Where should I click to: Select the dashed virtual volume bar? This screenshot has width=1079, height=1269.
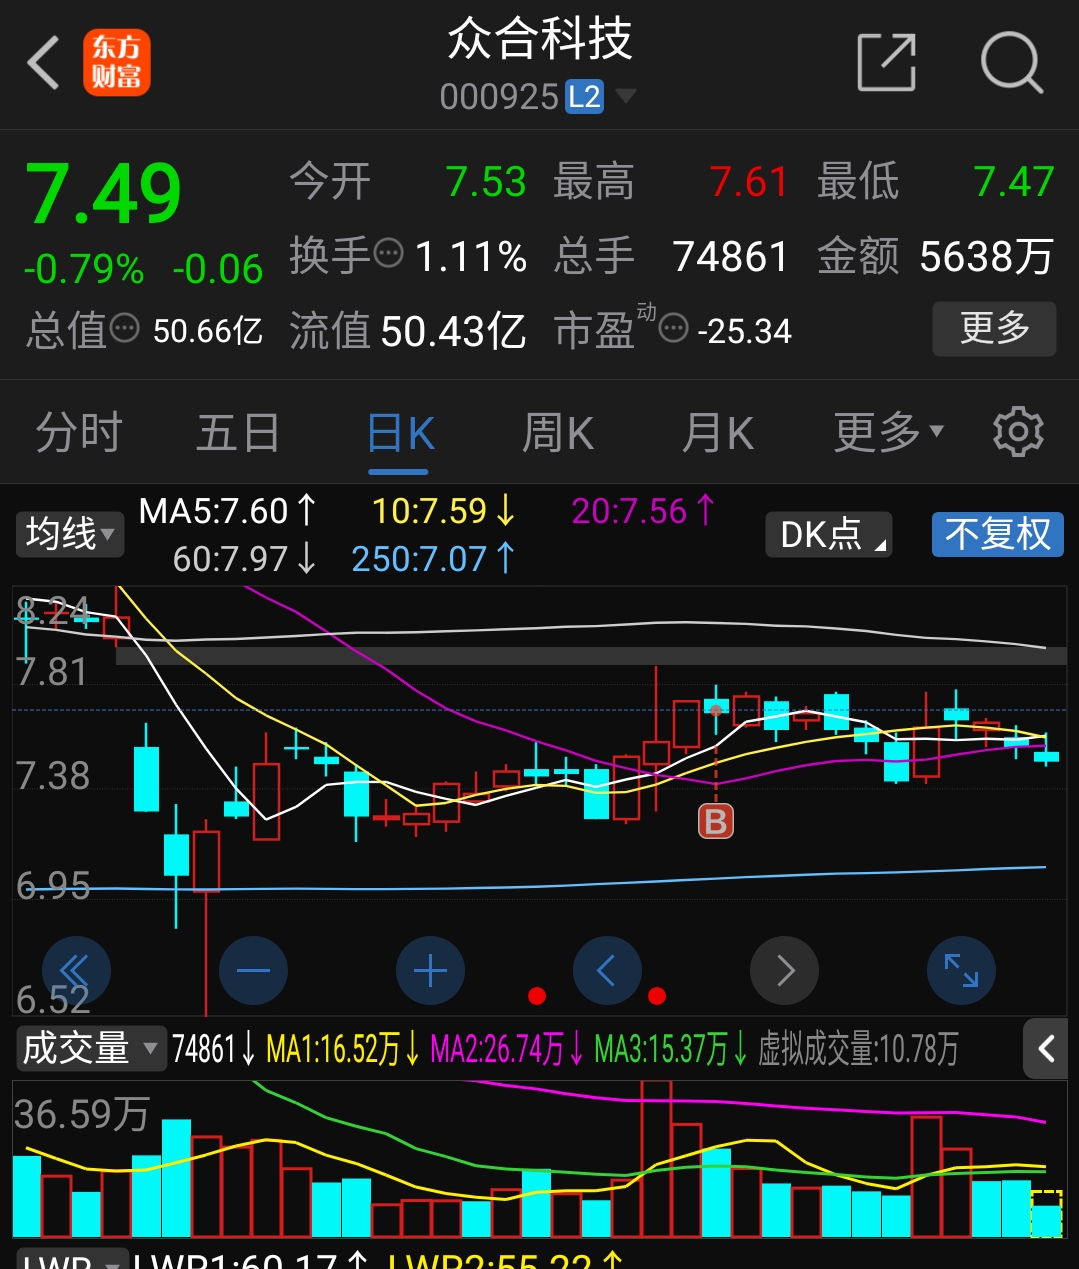click(x=1046, y=1213)
